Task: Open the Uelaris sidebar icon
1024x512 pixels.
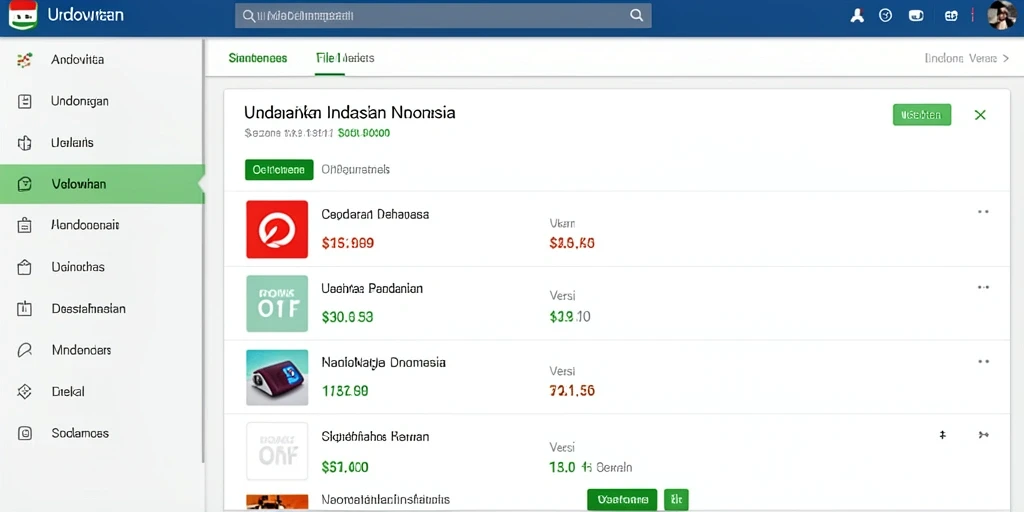Action: pos(24,143)
